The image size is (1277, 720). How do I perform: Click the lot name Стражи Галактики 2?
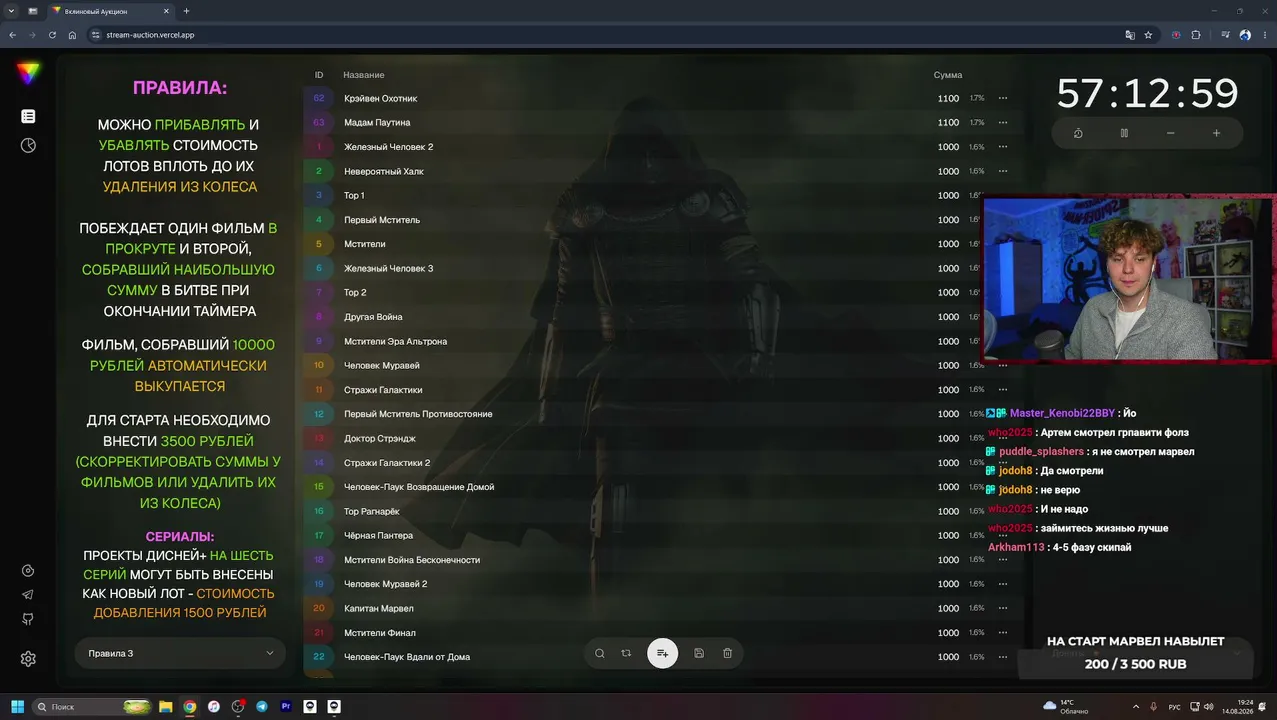pos(387,463)
